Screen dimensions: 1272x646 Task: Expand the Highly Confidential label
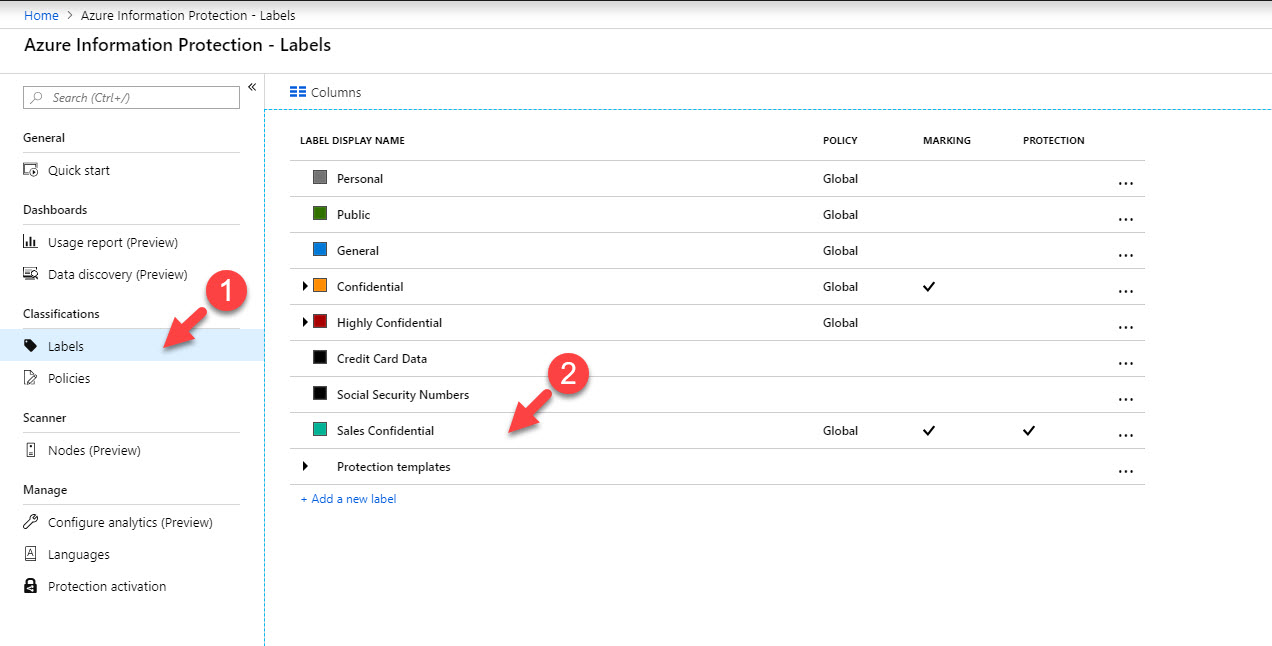click(x=305, y=322)
